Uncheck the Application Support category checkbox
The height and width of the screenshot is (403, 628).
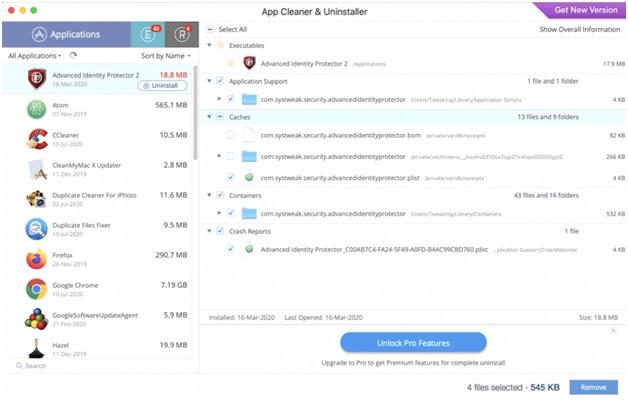click(220, 81)
